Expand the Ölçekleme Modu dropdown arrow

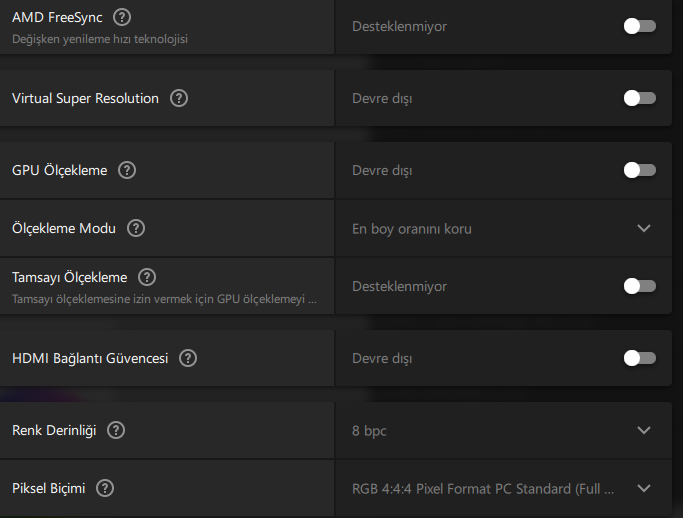point(643,228)
